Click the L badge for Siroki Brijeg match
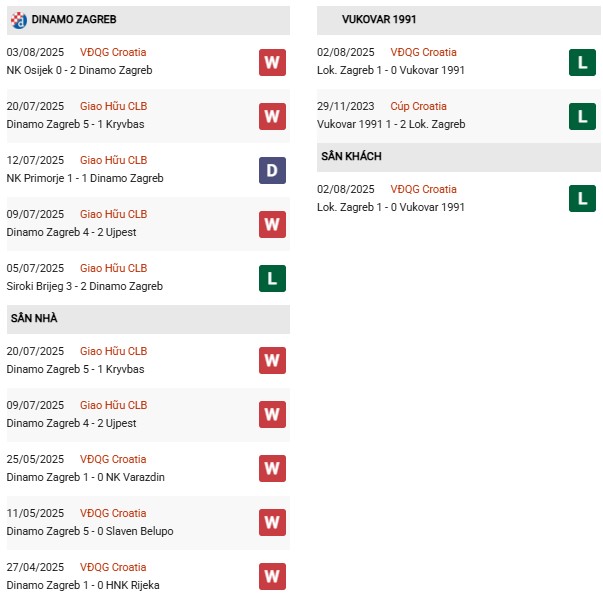Image resolution: width=603 pixels, height=608 pixels. pyautogui.click(x=272, y=278)
